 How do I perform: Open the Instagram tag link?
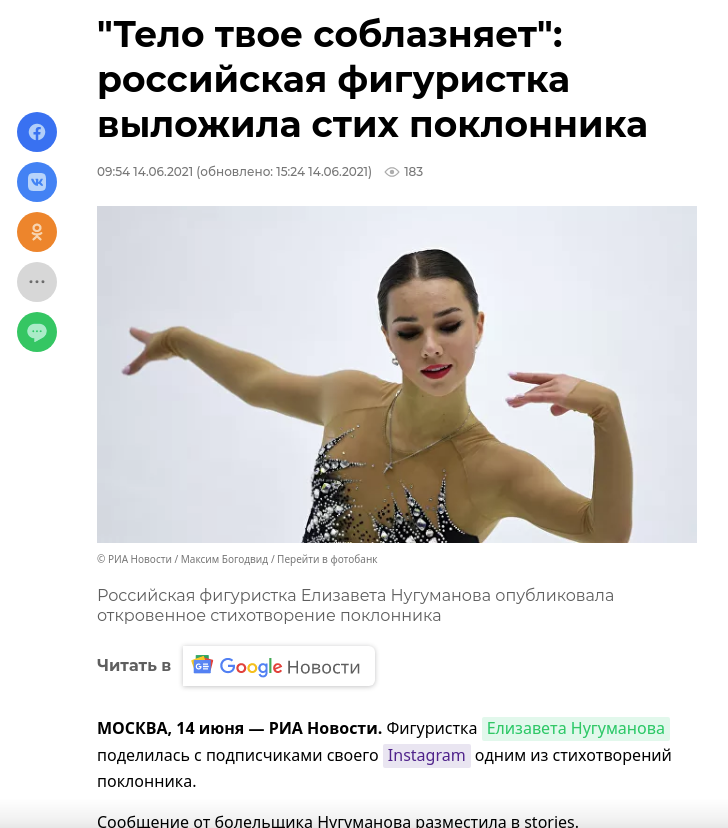pyautogui.click(x=427, y=756)
